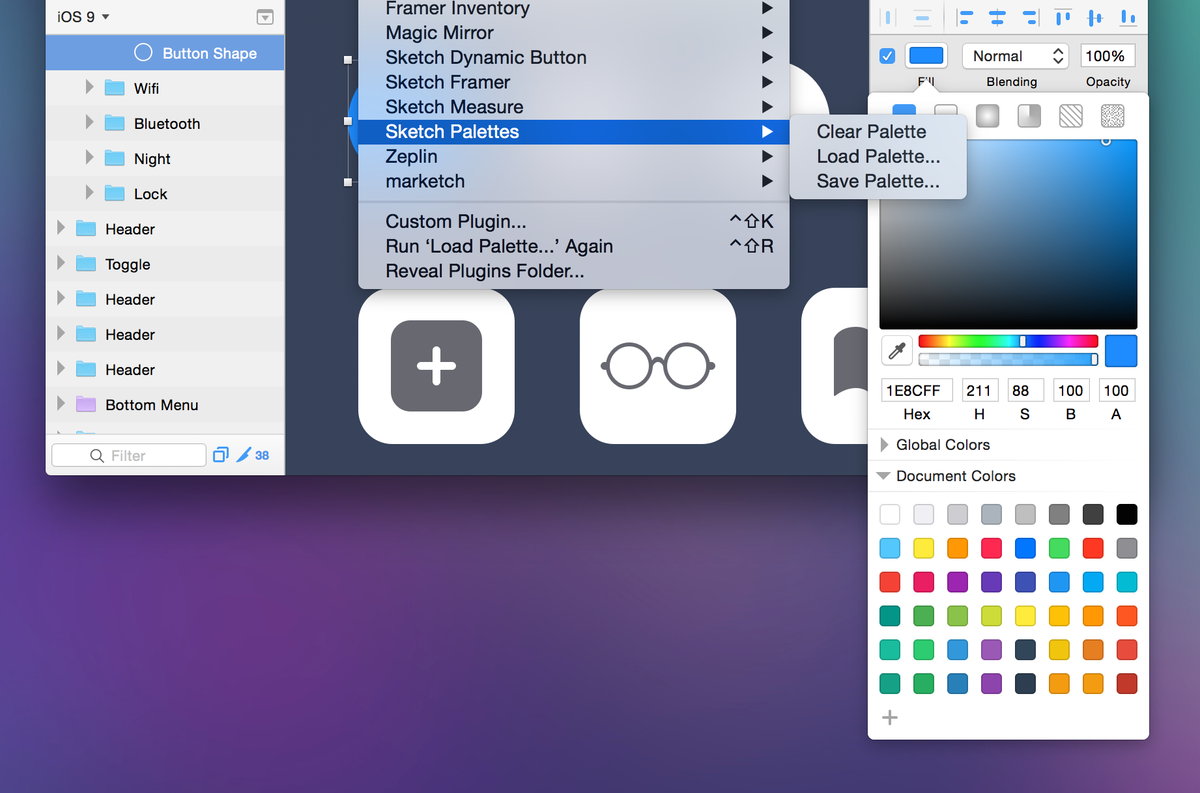Image resolution: width=1200 pixels, height=793 pixels.
Task: Choose the diagonal pattern fill type
Action: click(1071, 116)
